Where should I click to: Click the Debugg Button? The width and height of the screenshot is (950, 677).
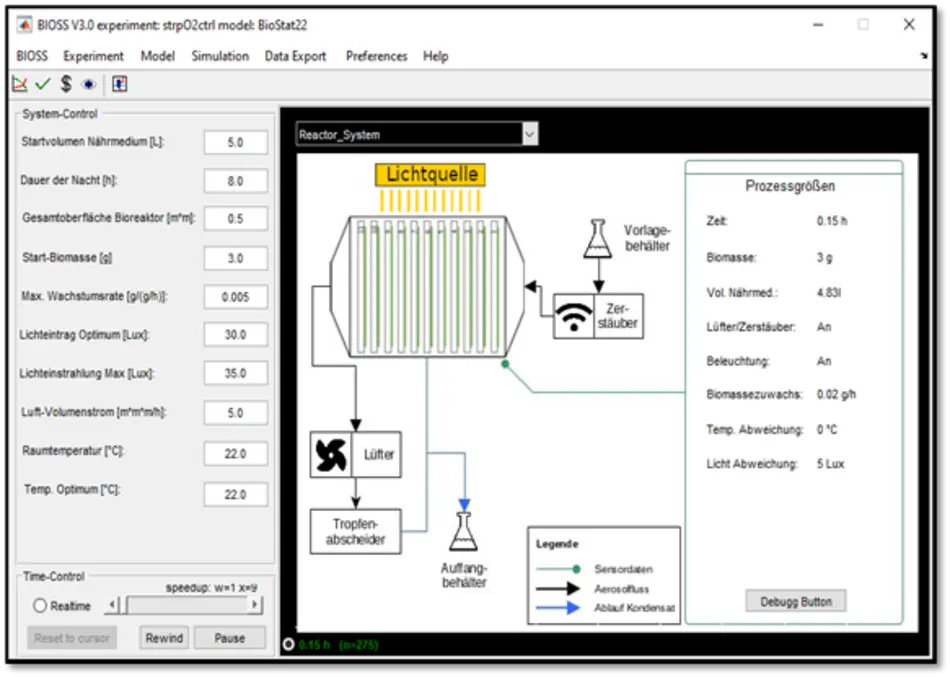point(795,601)
